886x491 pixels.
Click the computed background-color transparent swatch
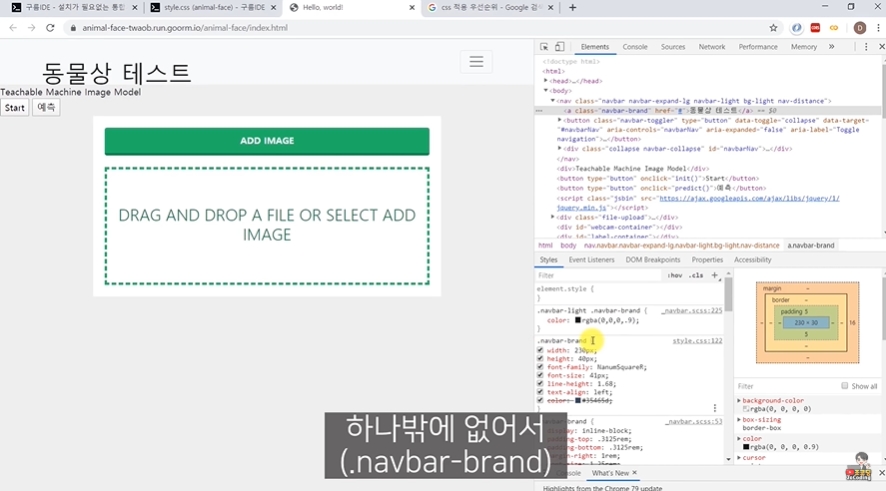746,409
